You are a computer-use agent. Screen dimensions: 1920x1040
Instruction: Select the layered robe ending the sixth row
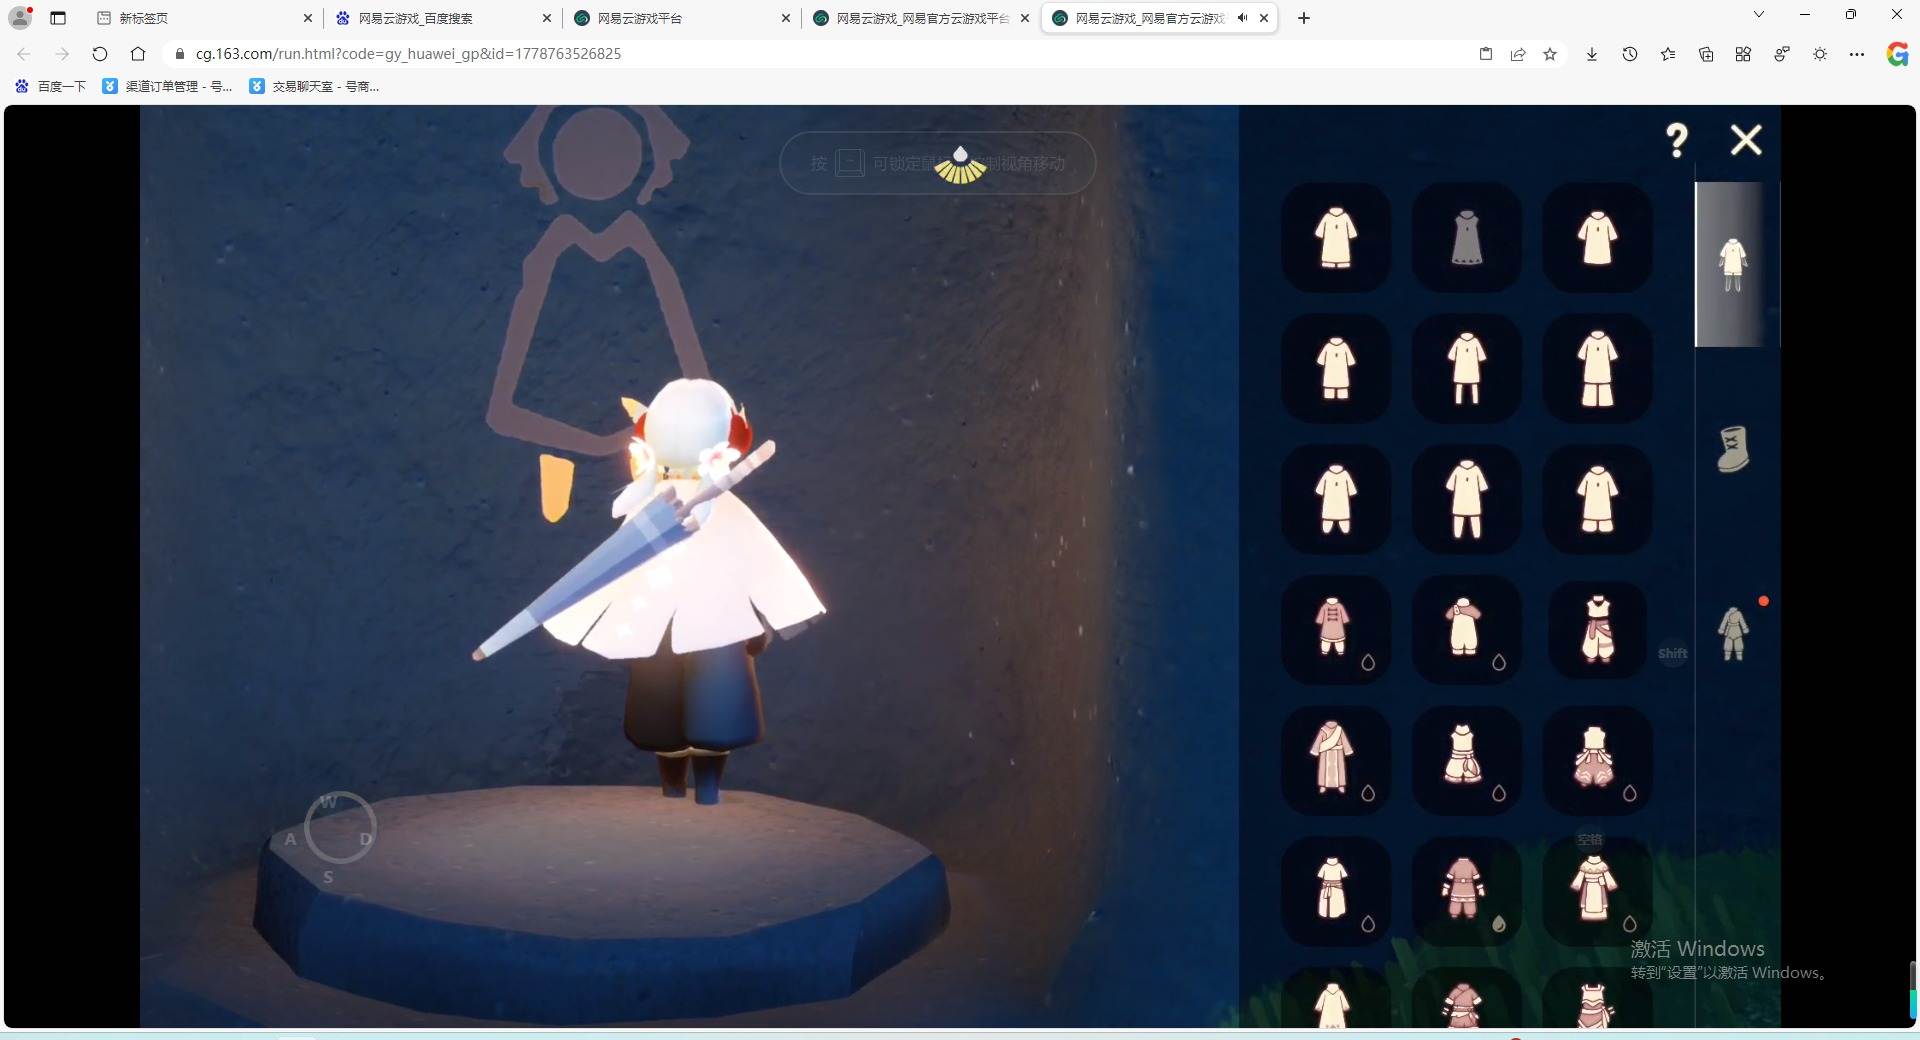coord(1598,892)
